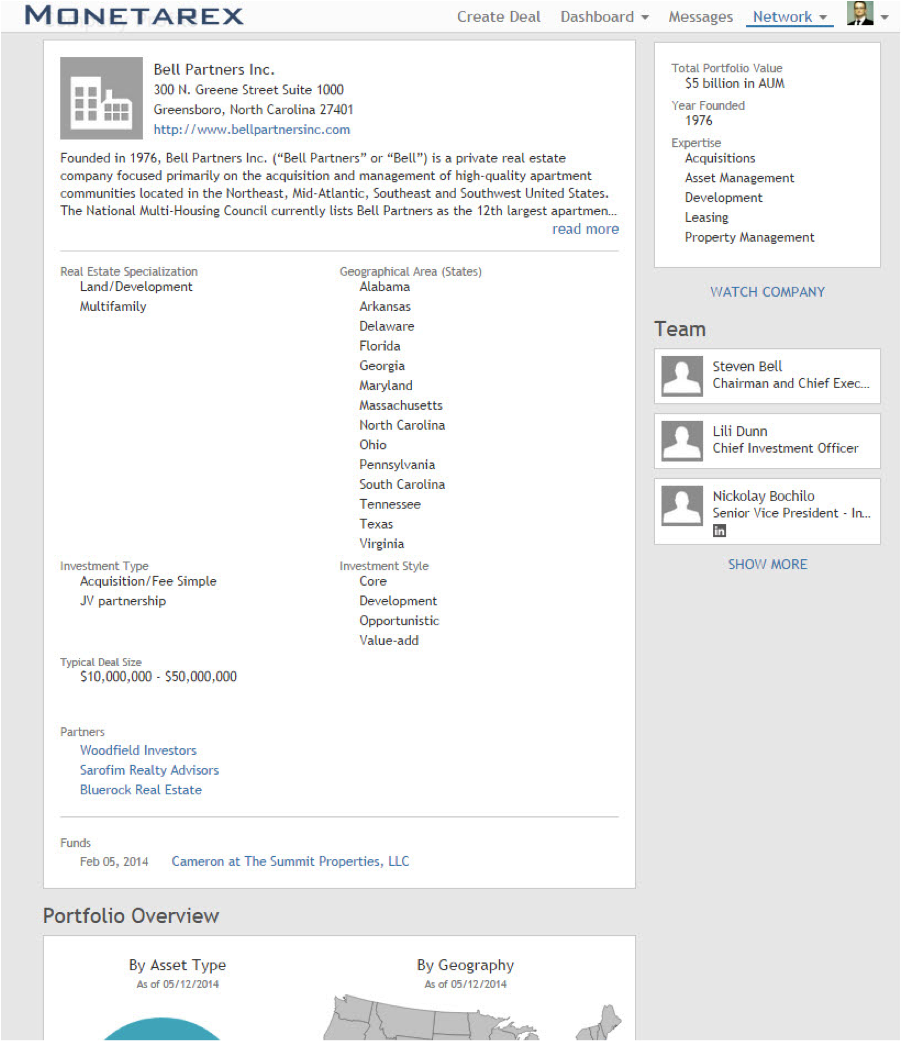Click the By Geography US map
This screenshot has width=902, height=1042.
click(x=472, y=1017)
